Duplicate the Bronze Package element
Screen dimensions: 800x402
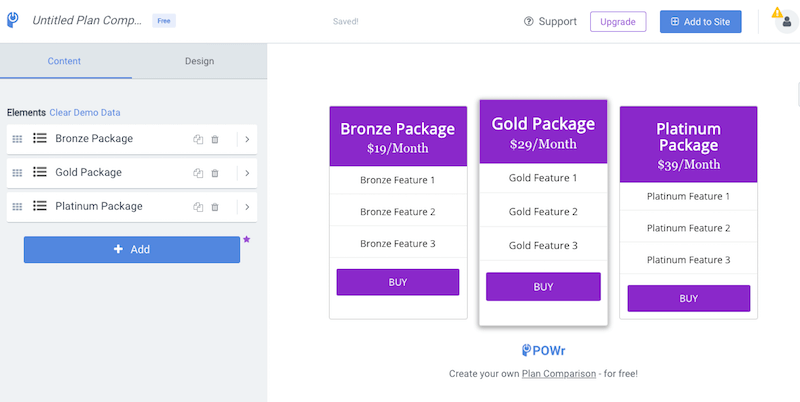coord(198,139)
